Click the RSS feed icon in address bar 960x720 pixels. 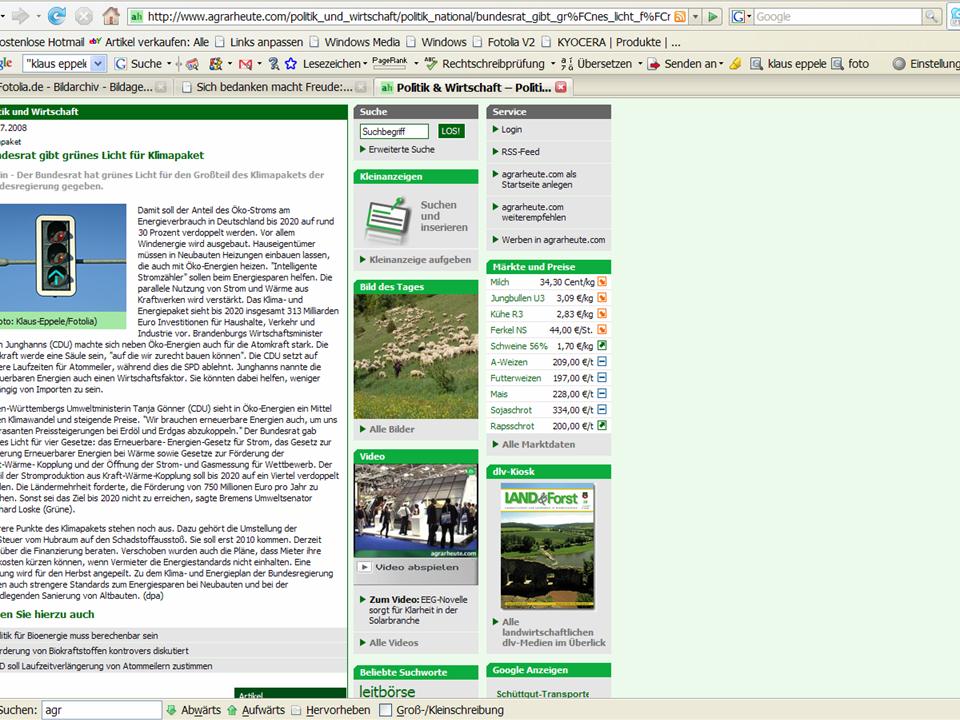click(680, 17)
